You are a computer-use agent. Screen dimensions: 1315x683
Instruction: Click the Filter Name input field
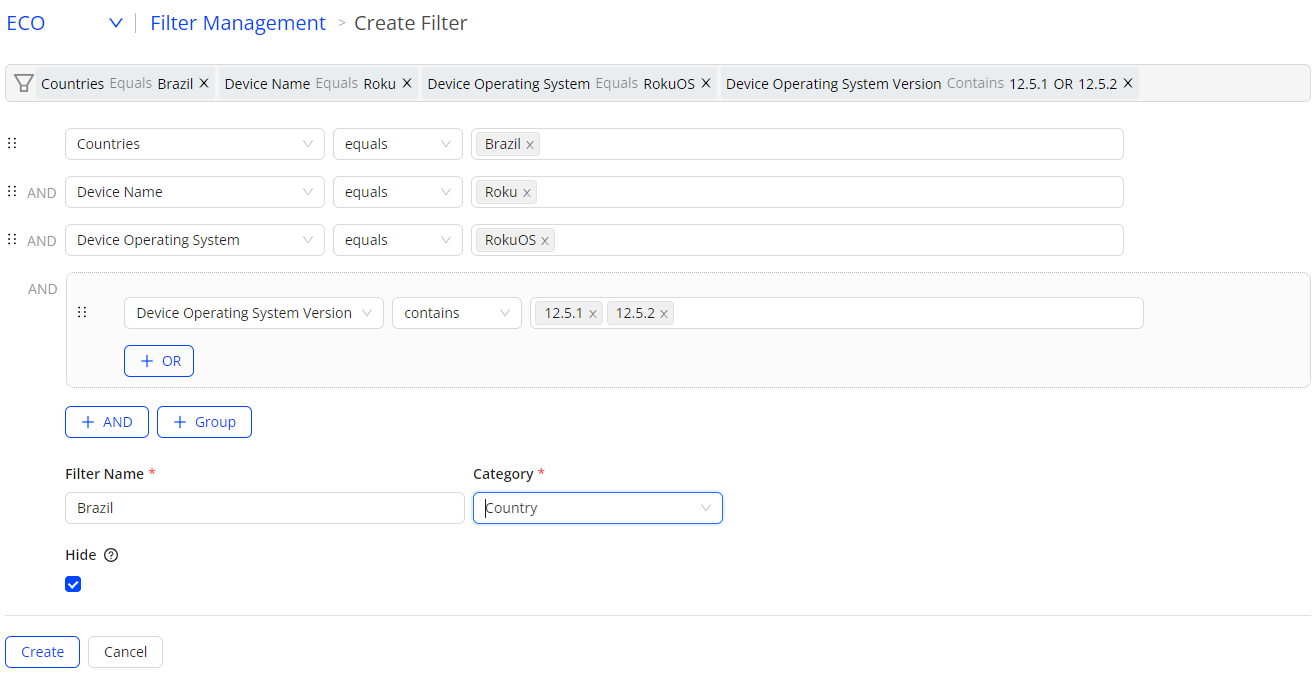[265, 508]
